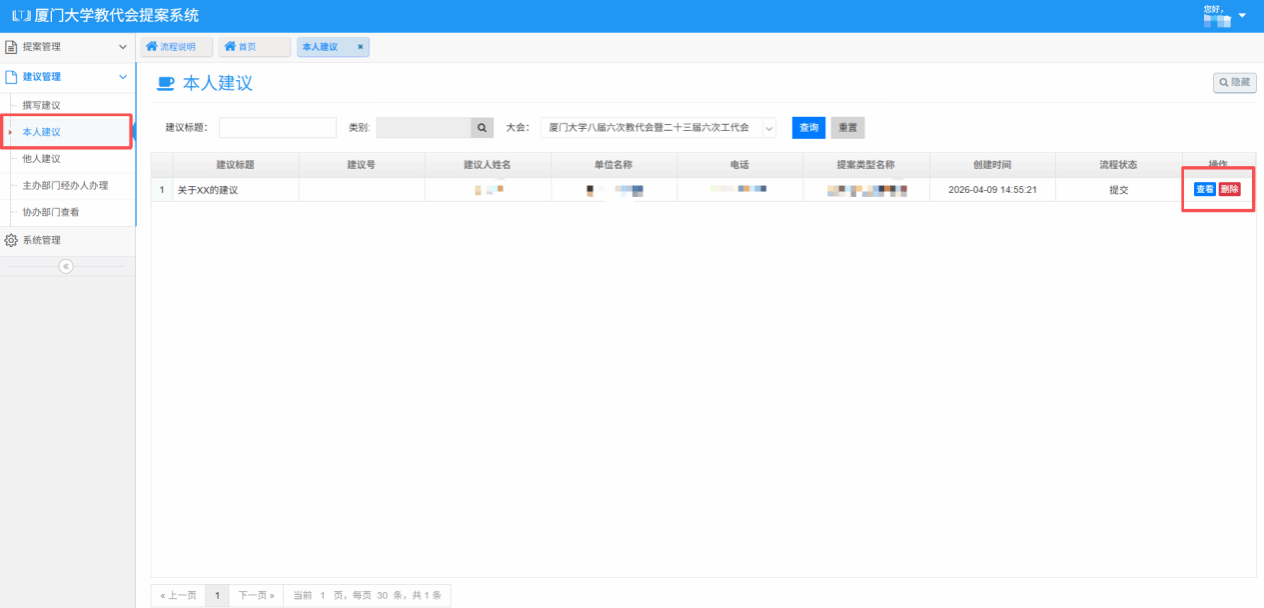Viewport: 1264px width, 608px height.
Task: Switch to the 首页 tab
Action: click(x=254, y=47)
